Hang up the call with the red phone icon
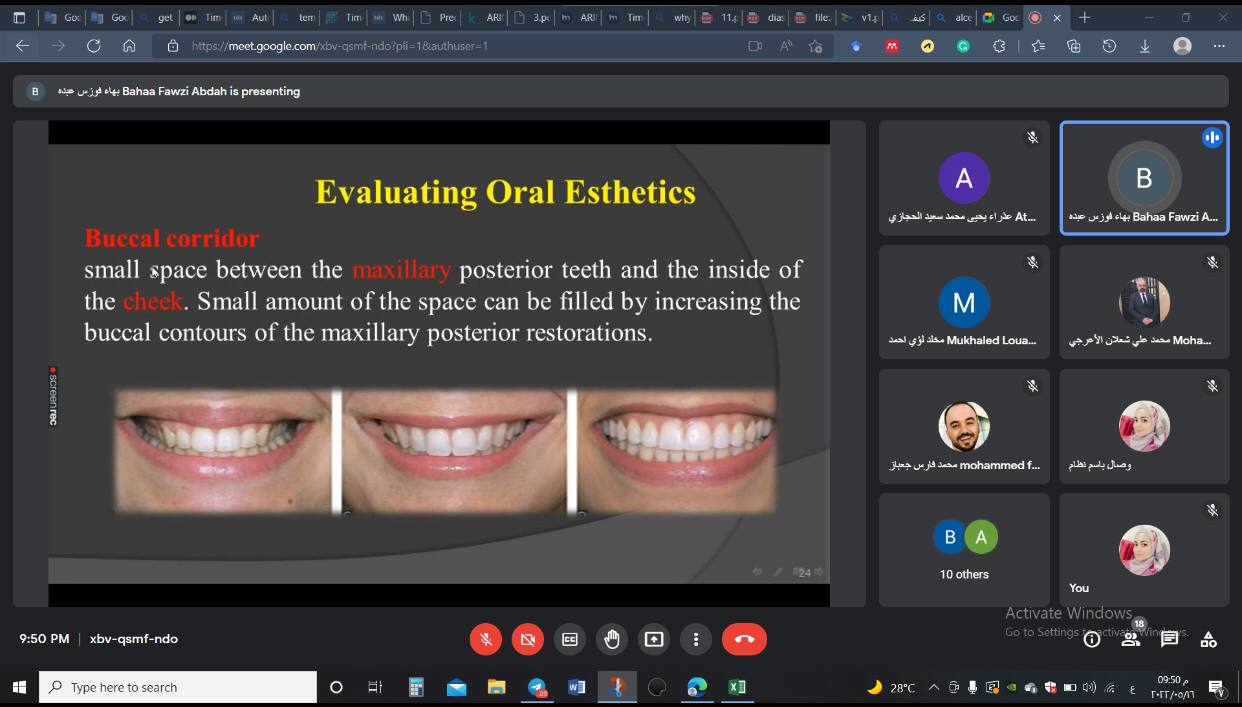The height and width of the screenshot is (707, 1242). [x=744, y=639]
